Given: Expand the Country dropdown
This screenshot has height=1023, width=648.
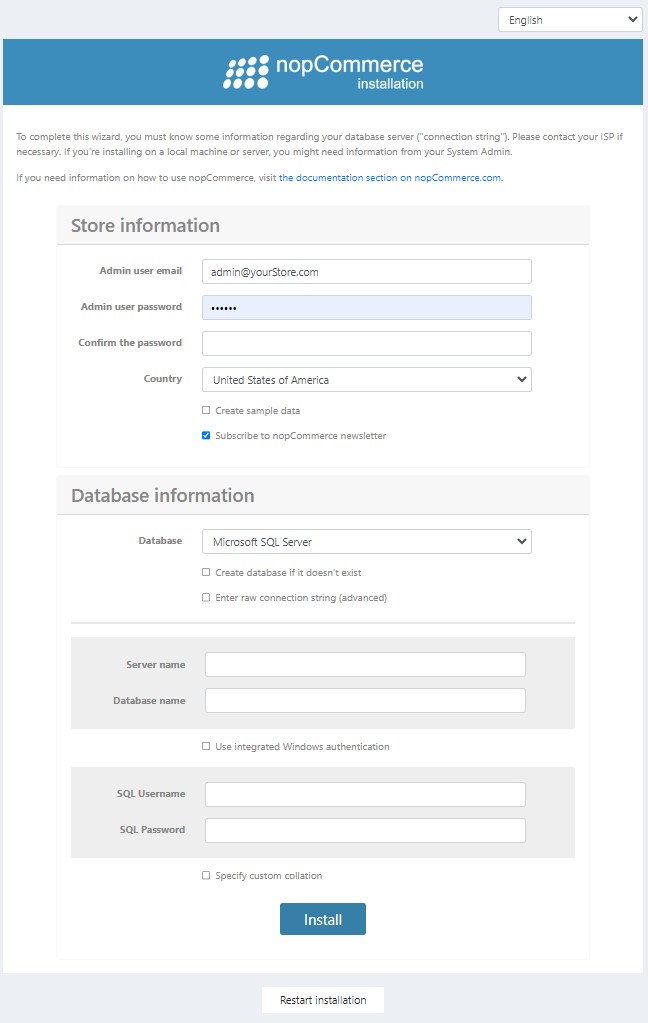Looking at the screenshot, I should point(366,380).
